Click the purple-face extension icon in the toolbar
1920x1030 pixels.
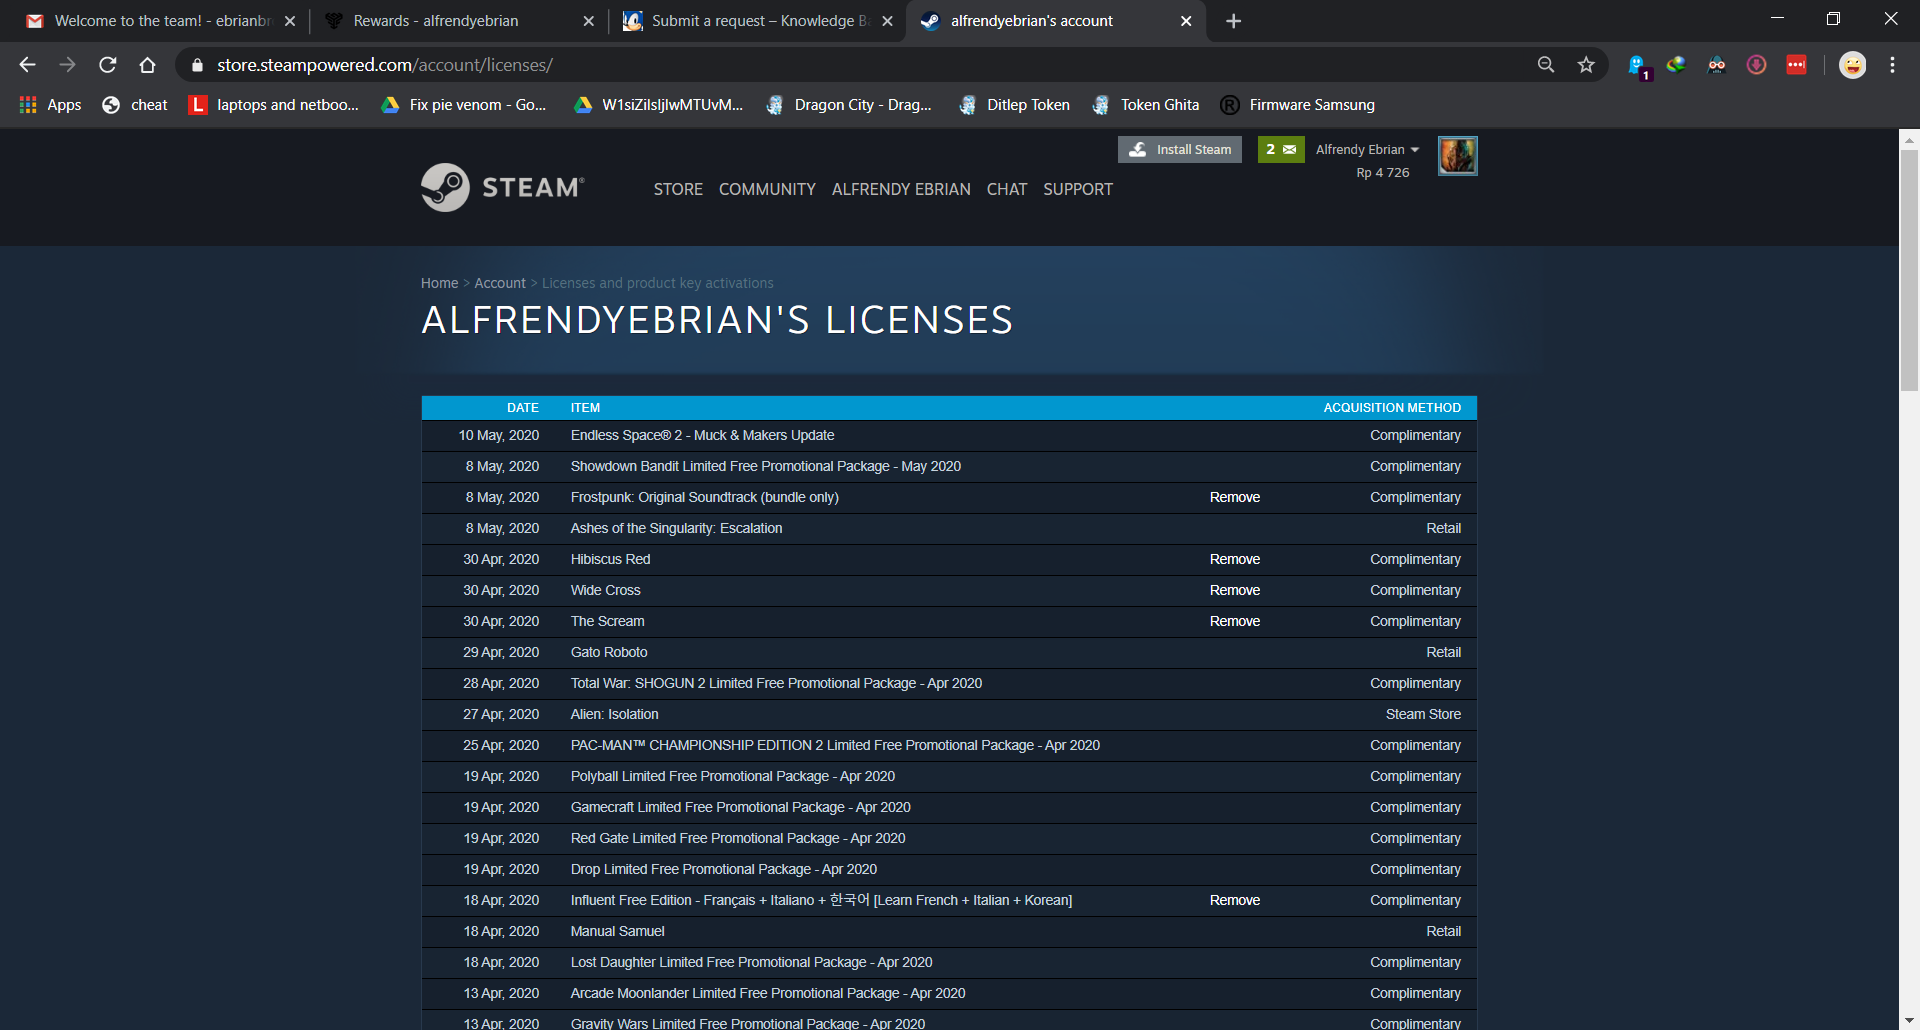[x=1716, y=65]
